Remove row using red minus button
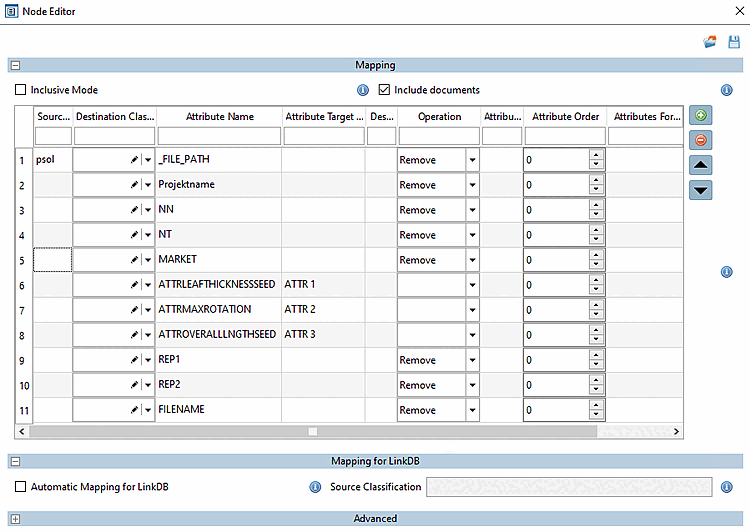The height and width of the screenshot is (532, 750). pos(701,140)
